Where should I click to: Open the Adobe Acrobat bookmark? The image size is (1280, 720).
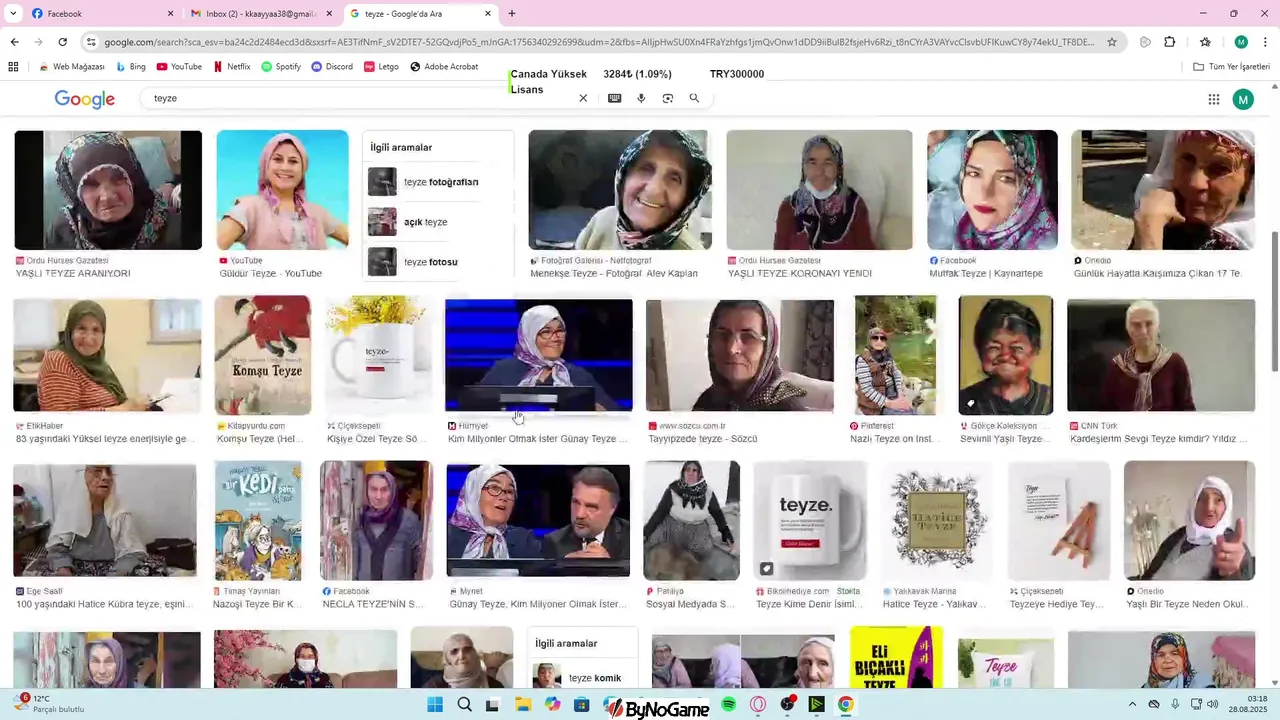point(444,67)
